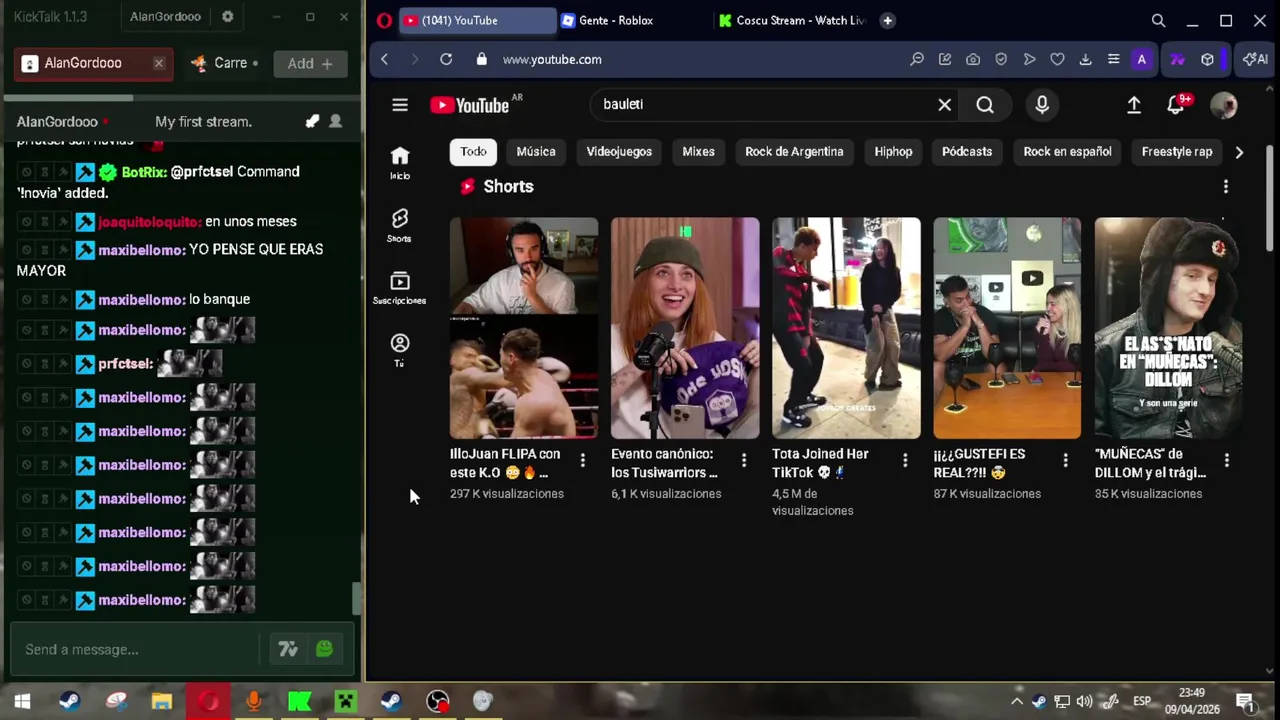
Task: Close the AlanGordooo chat tab
Action: click(x=158, y=63)
